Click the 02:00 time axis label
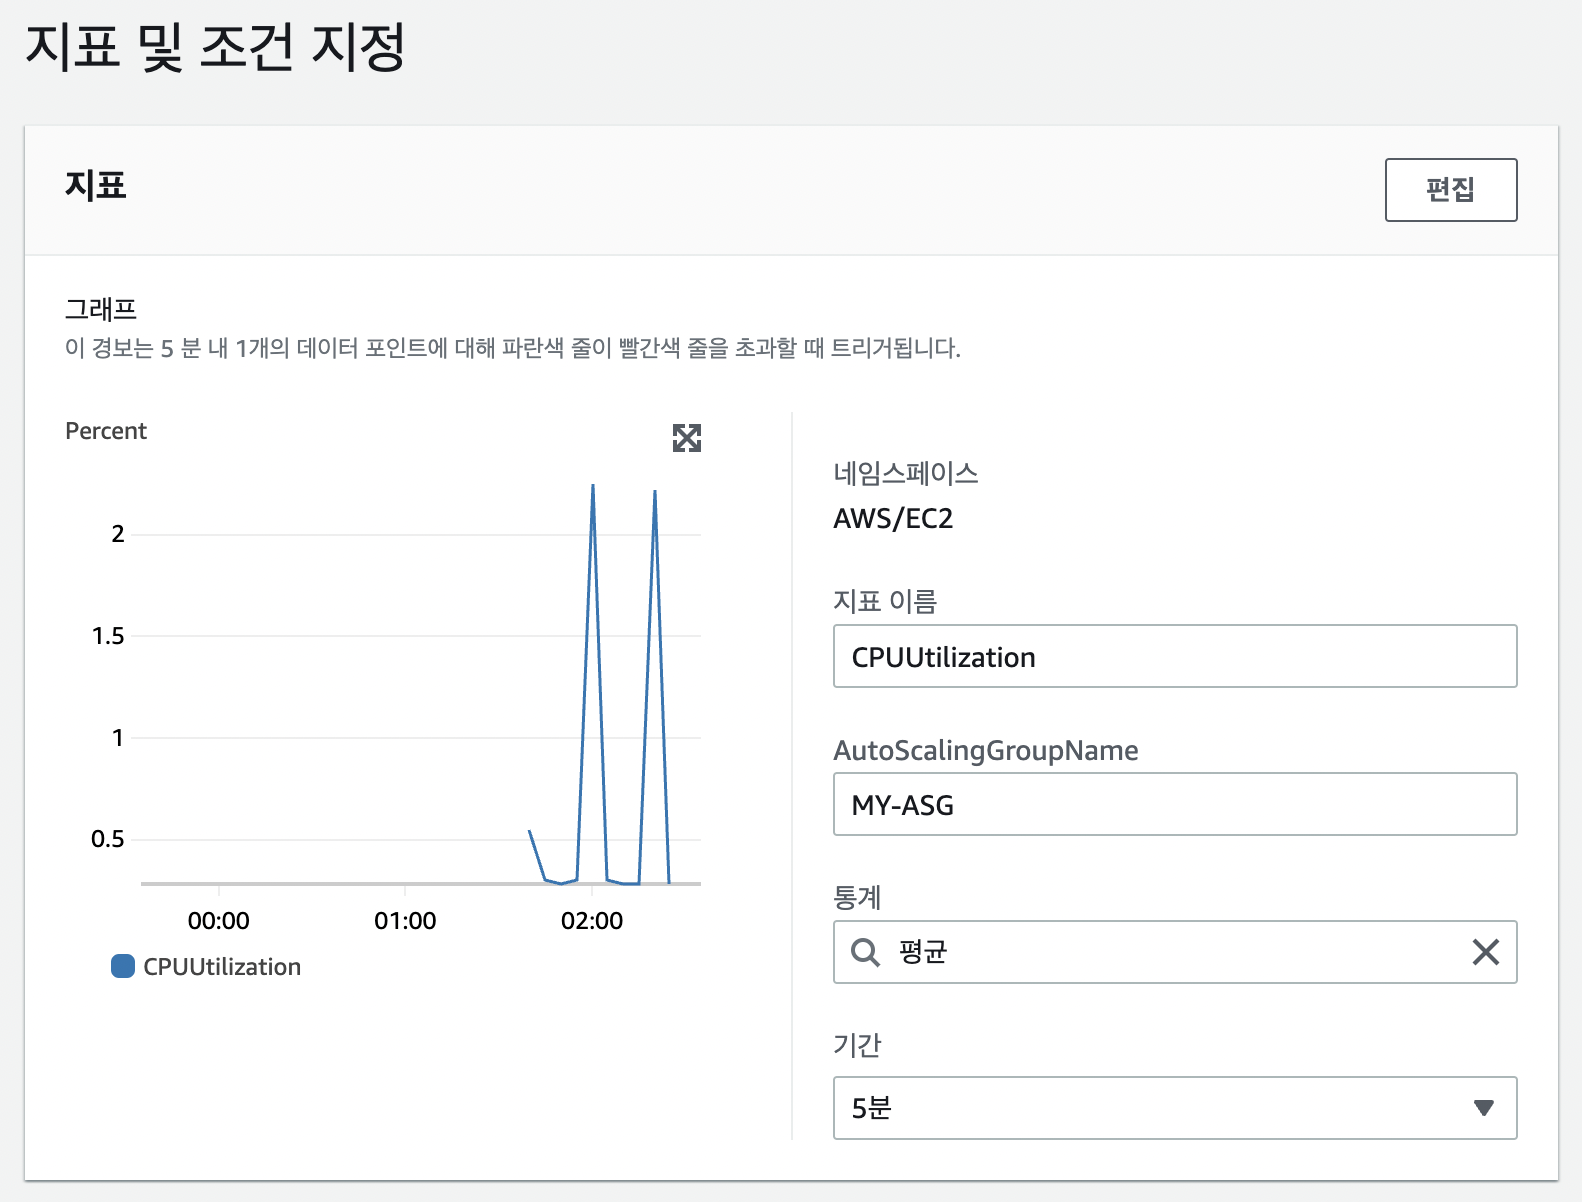1582x1202 pixels. click(592, 921)
